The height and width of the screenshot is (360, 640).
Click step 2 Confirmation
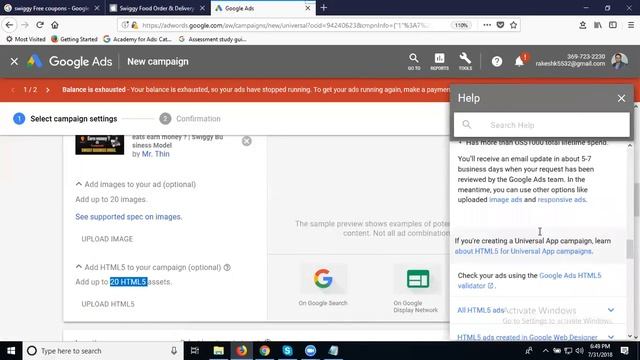[x=190, y=119]
